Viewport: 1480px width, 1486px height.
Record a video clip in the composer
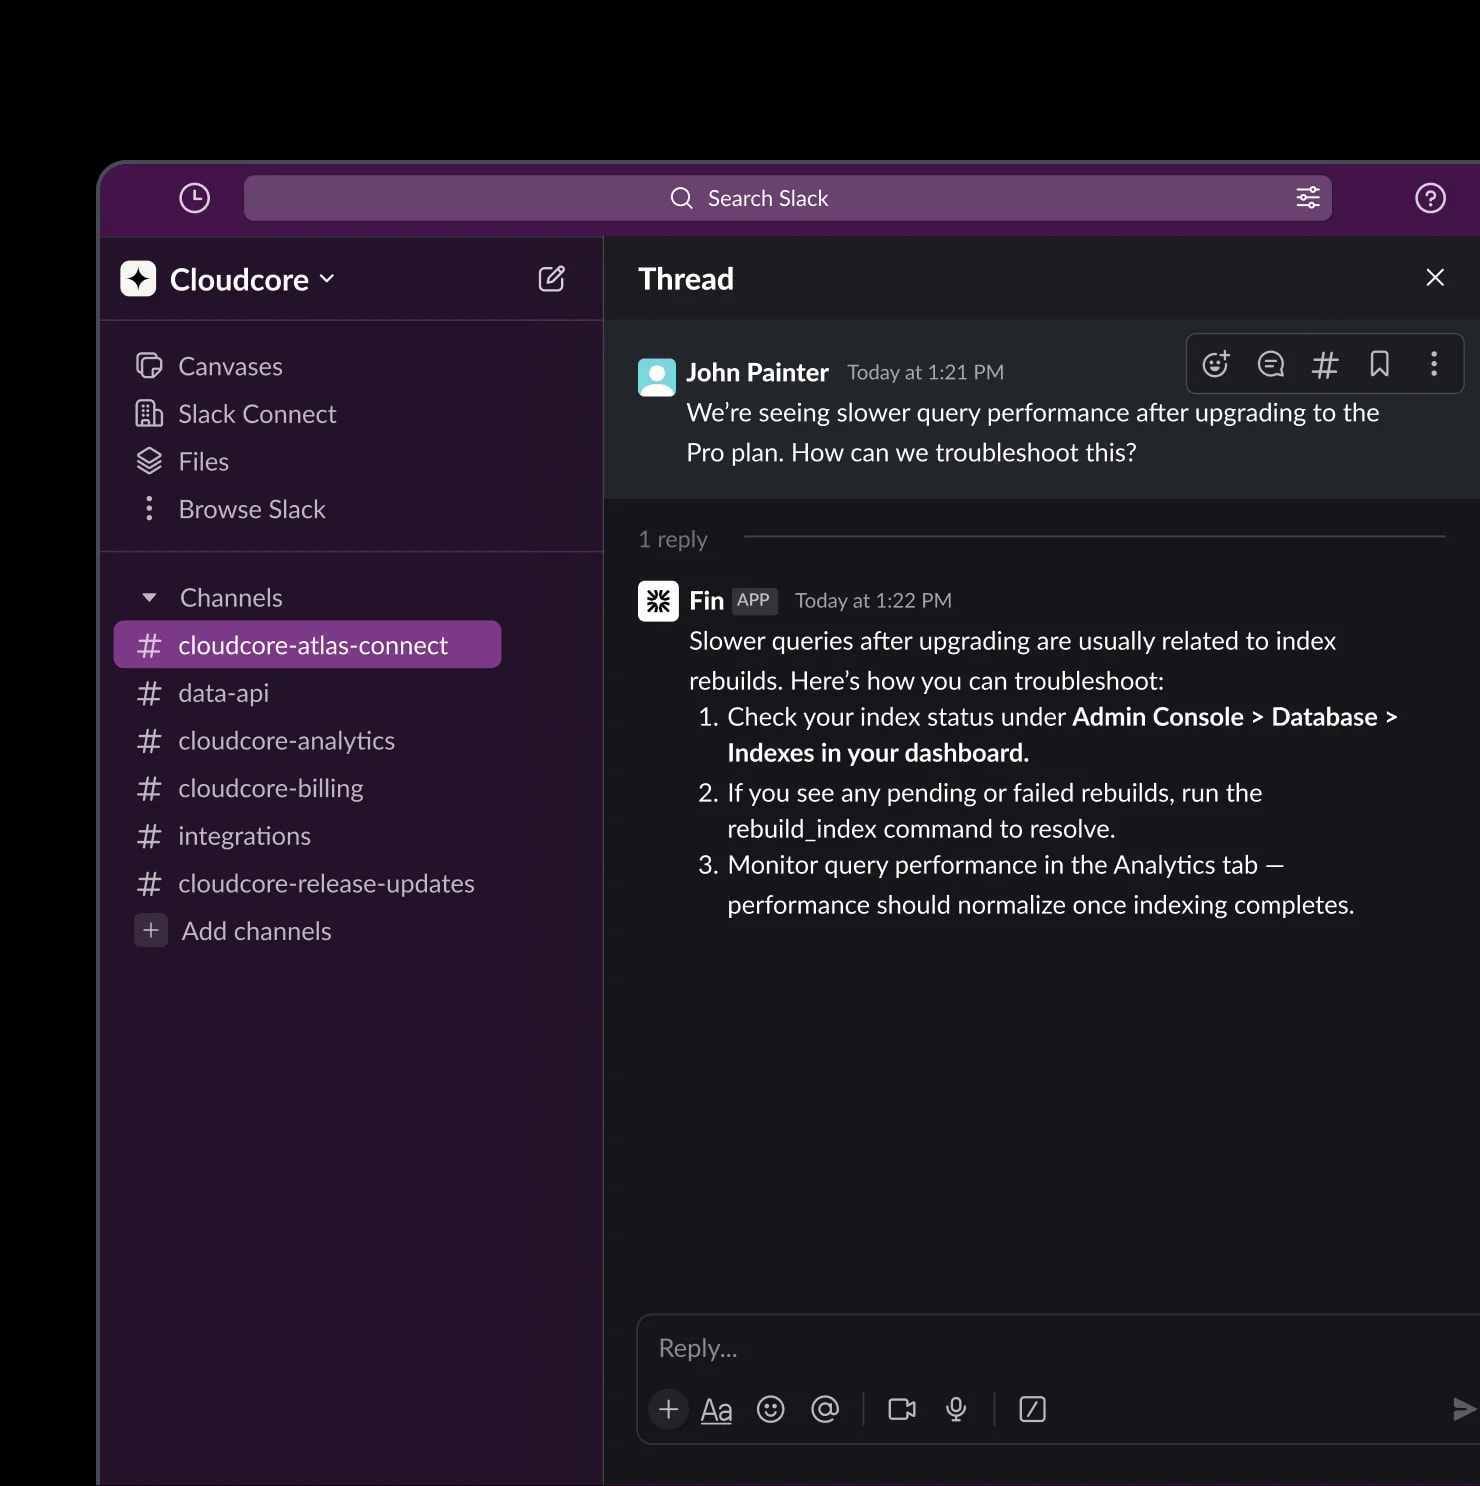[901, 1409]
